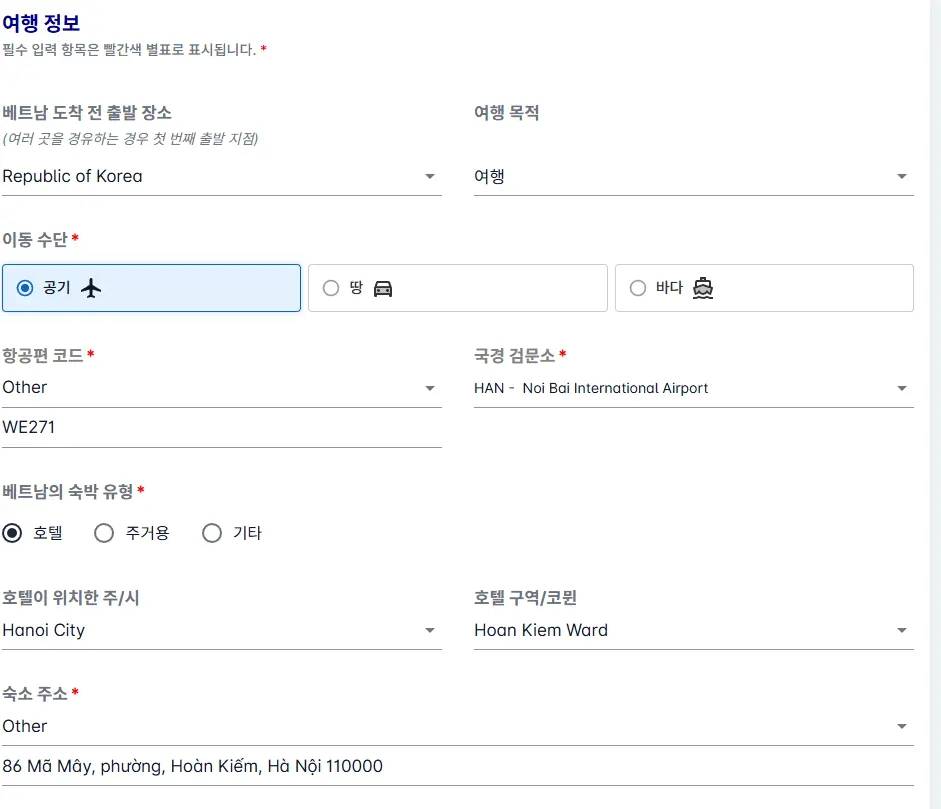Click the page vertical scrollbar

coord(936,404)
